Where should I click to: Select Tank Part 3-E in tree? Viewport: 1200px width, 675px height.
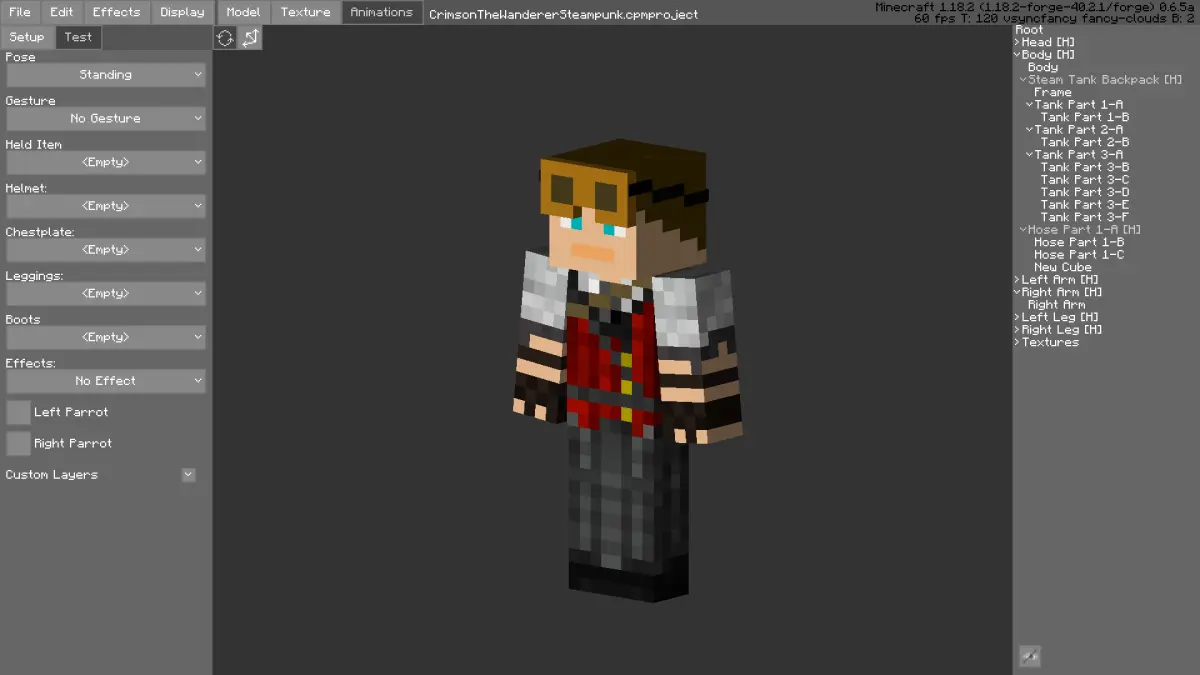click(x=1085, y=205)
